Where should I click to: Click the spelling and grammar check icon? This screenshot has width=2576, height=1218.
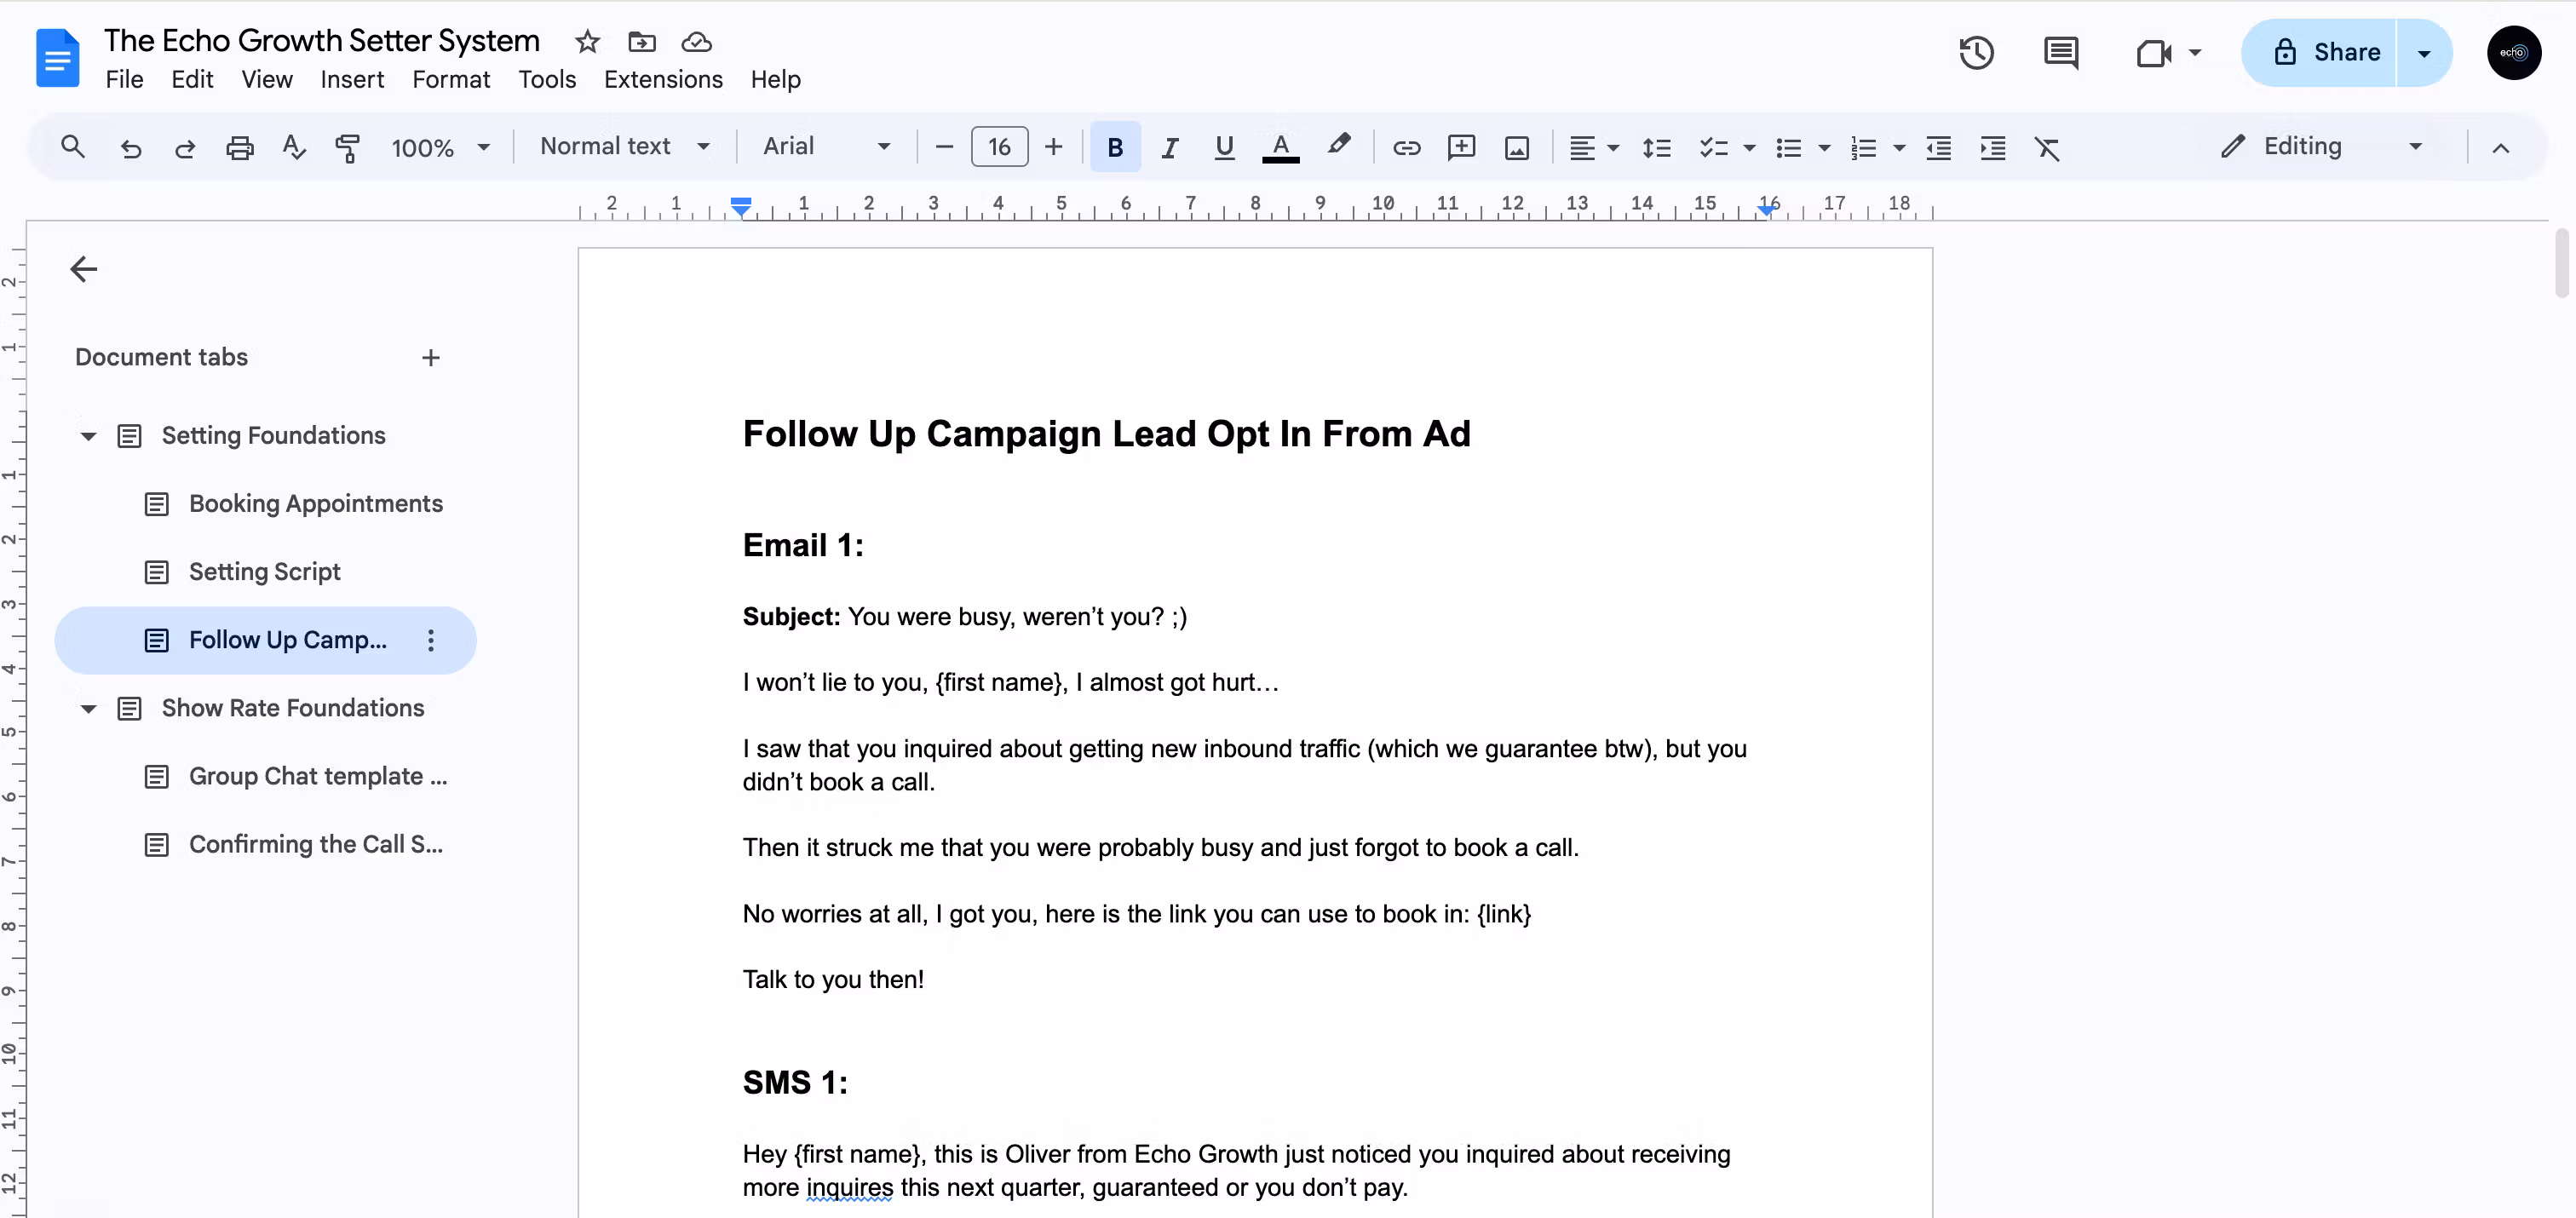(x=293, y=147)
